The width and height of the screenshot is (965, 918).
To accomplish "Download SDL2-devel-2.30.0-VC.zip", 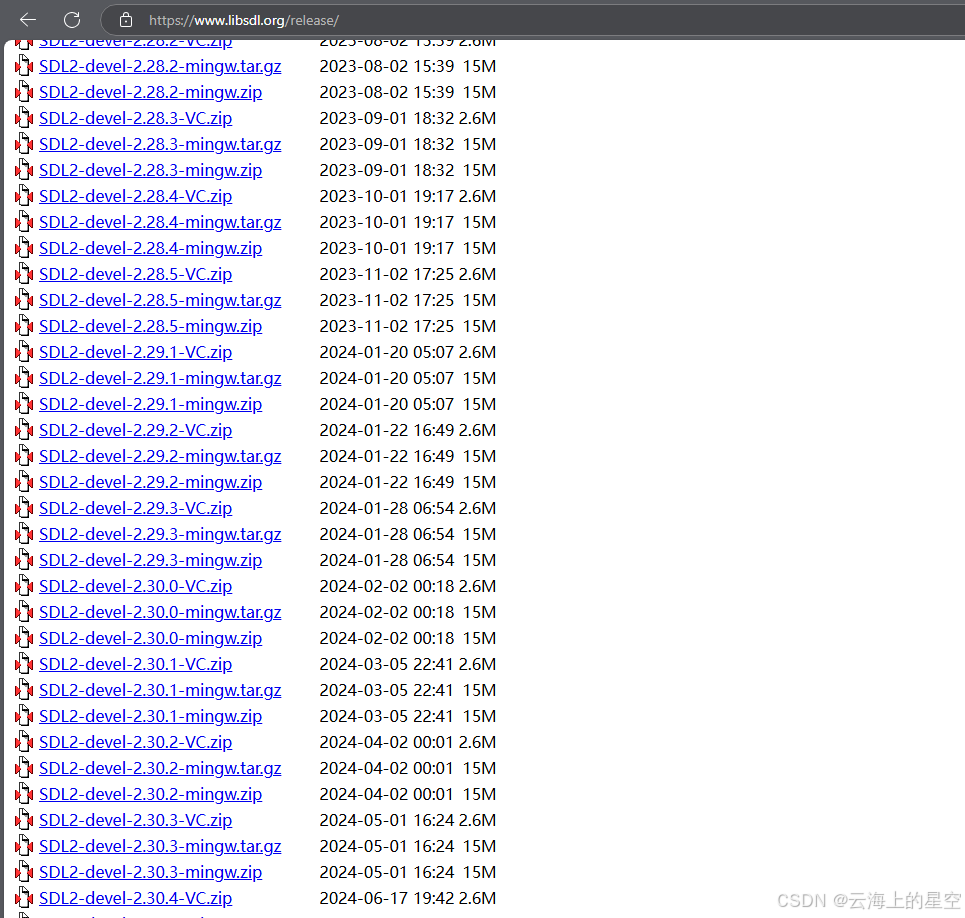I will point(135,586).
